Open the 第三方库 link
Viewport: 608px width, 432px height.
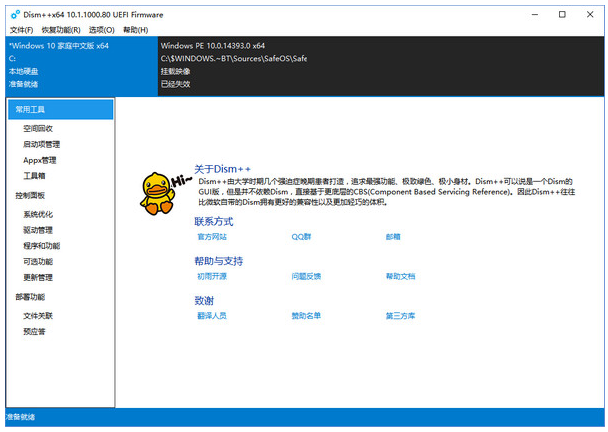click(x=400, y=316)
